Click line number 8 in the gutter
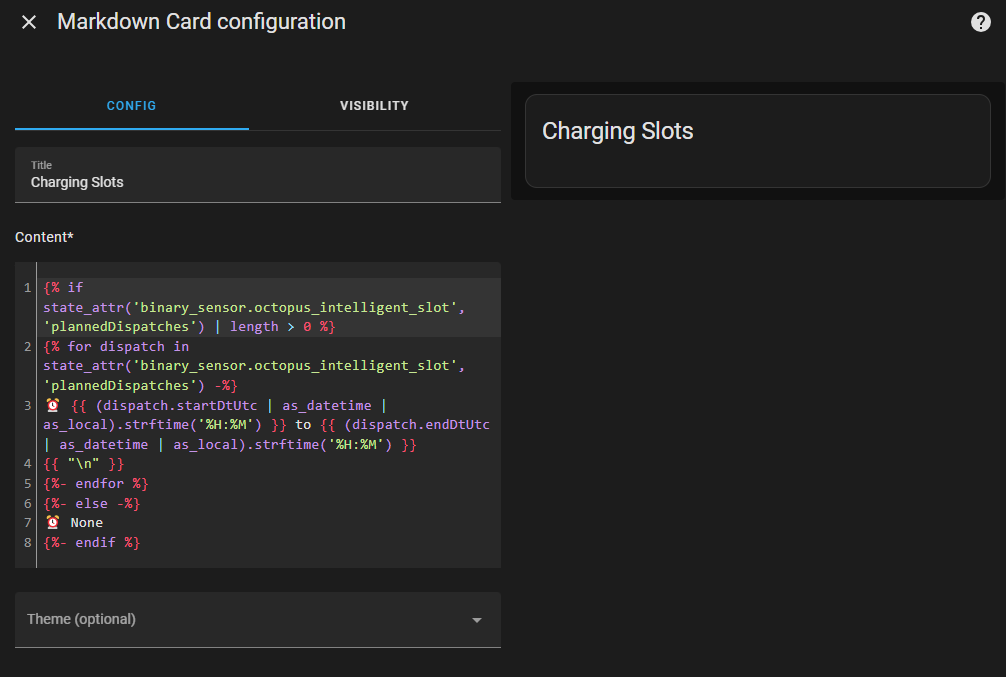The width and height of the screenshot is (1006, 677). click(27, 542)
